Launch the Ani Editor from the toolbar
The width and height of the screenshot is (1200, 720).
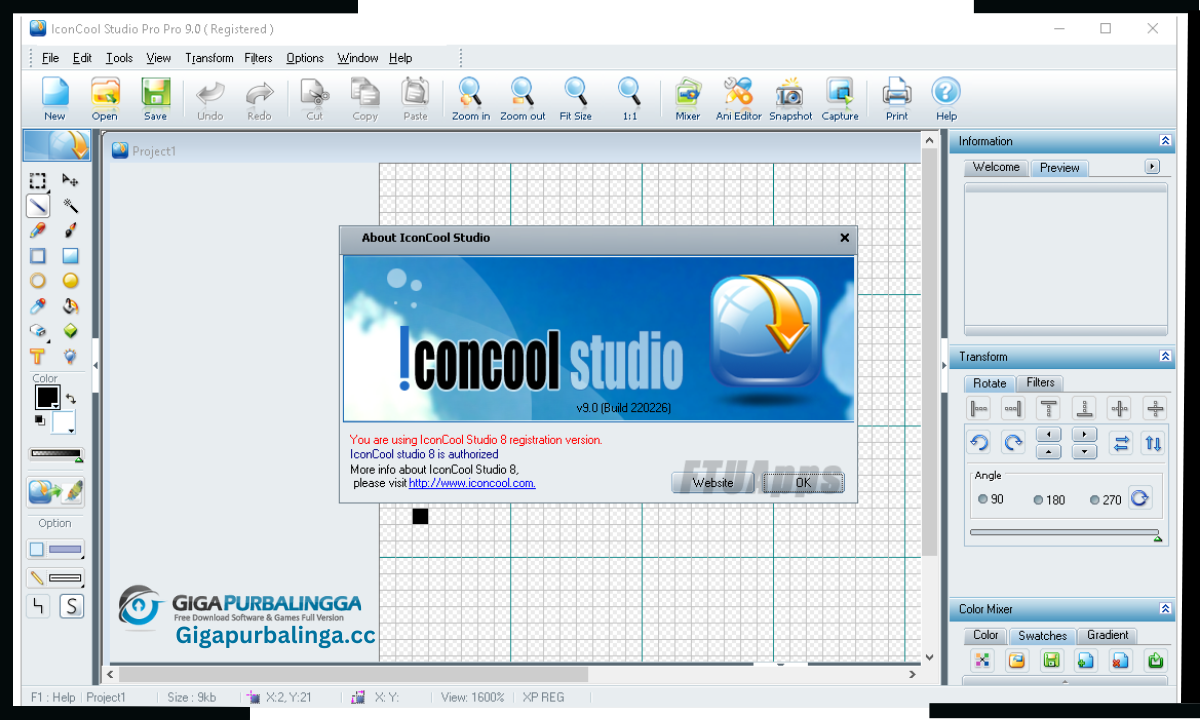739,98
